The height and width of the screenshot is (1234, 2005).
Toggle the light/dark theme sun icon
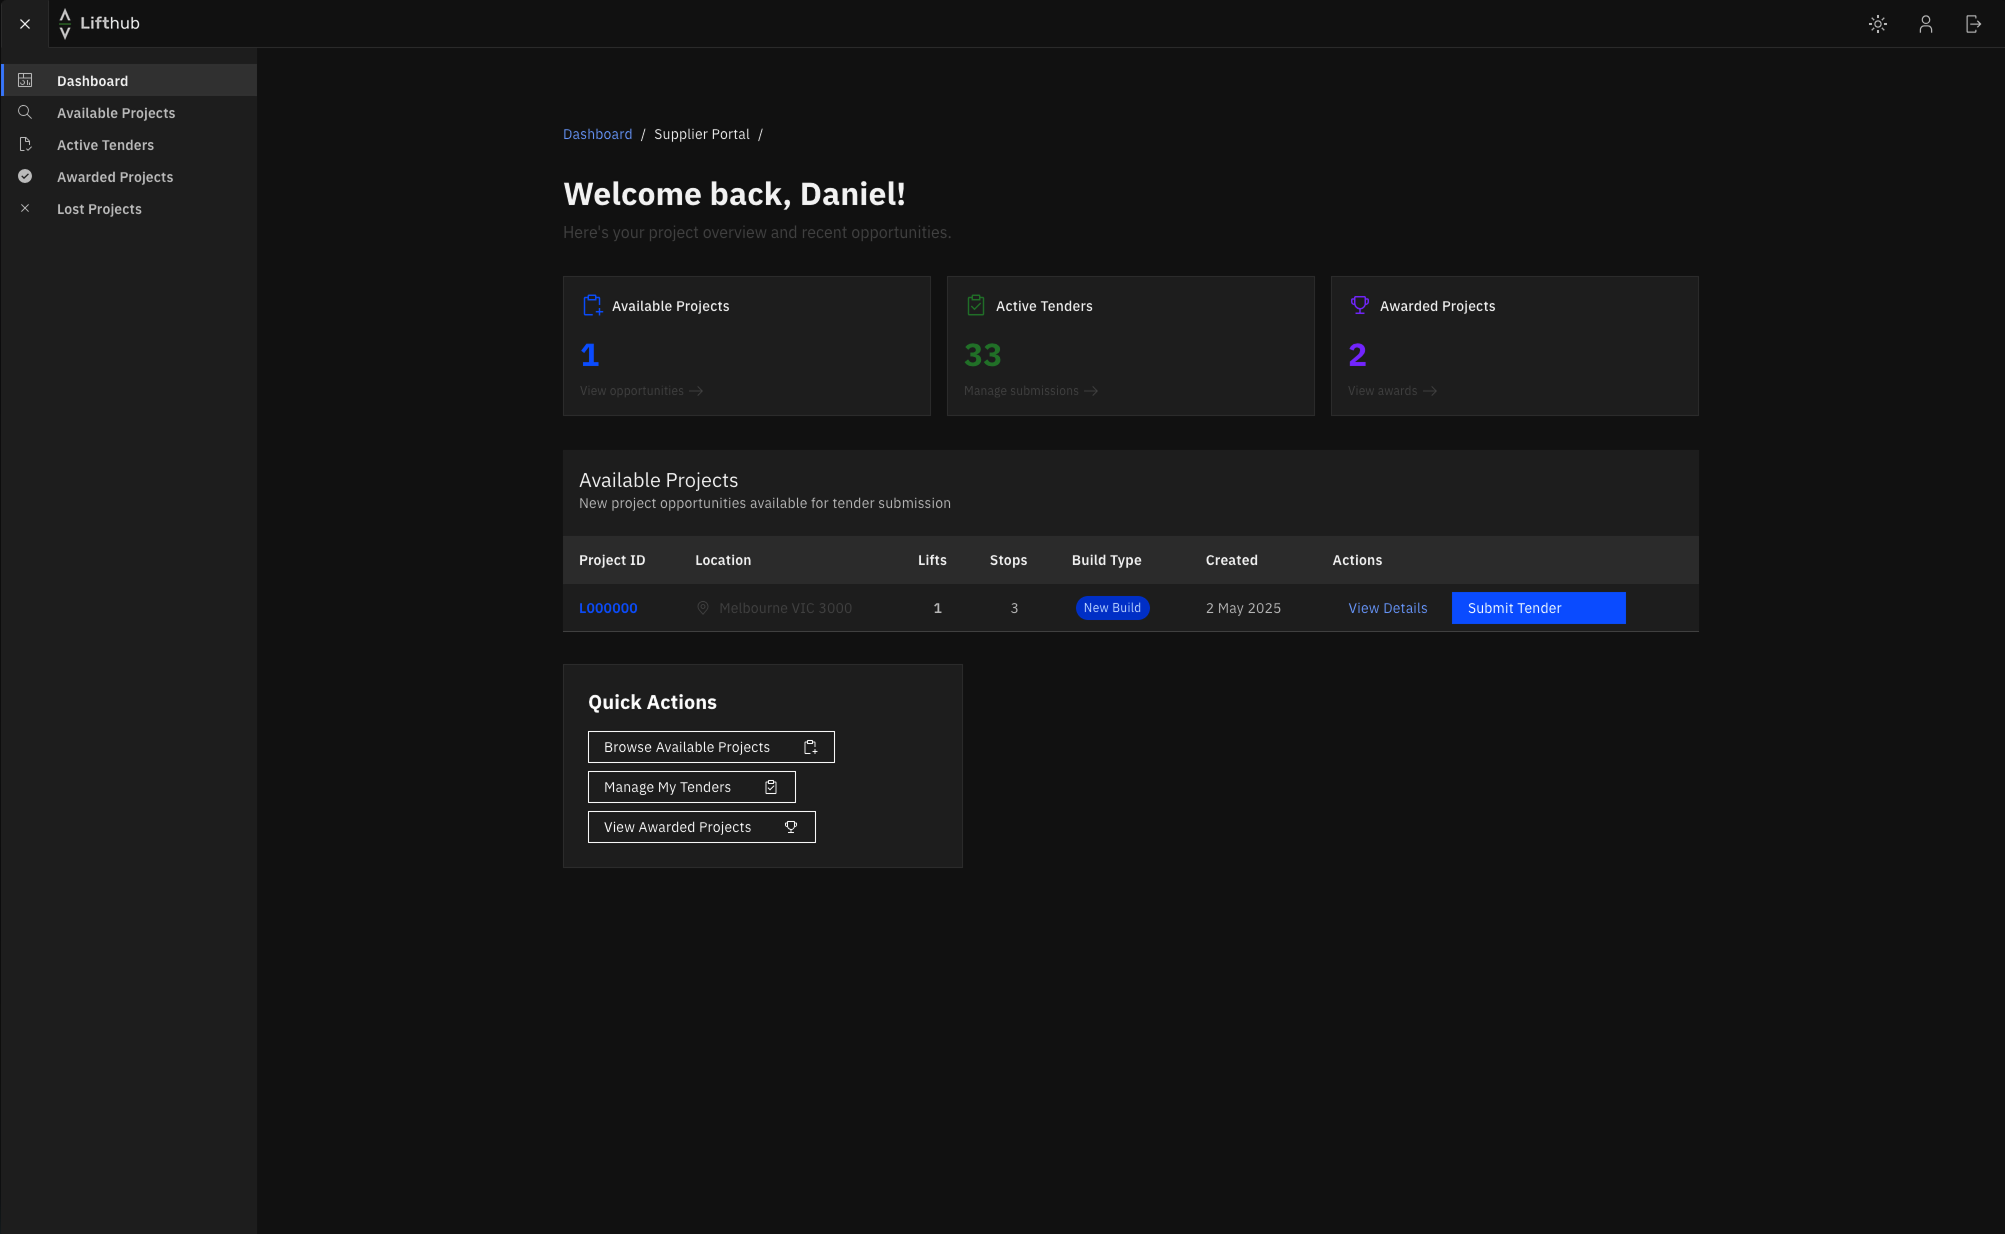click(1877, 24)
